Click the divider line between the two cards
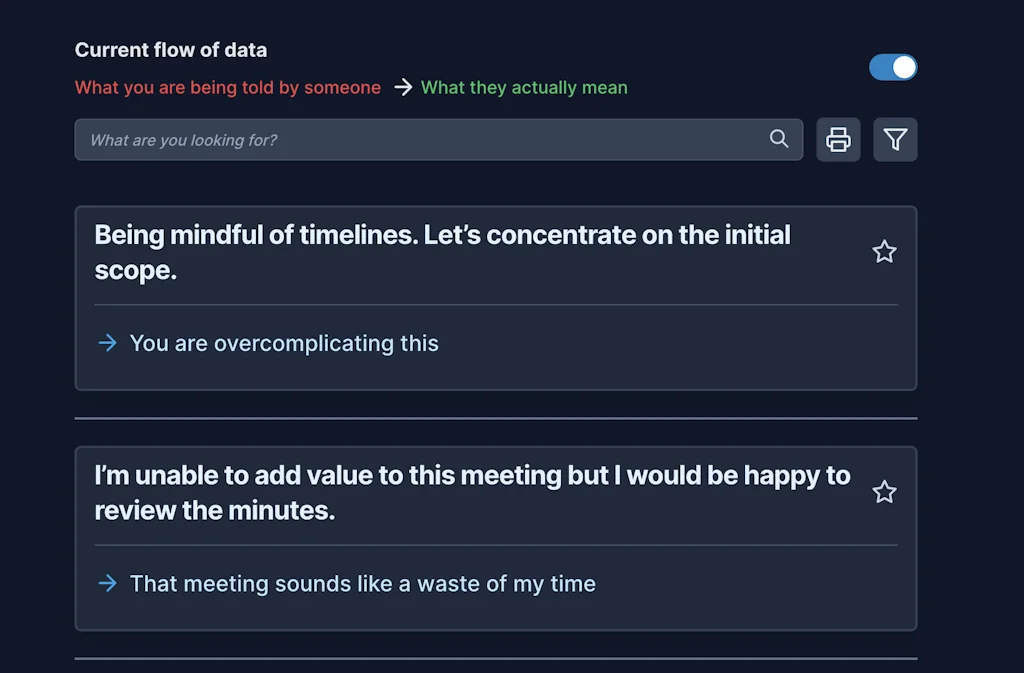 point(496,418)
